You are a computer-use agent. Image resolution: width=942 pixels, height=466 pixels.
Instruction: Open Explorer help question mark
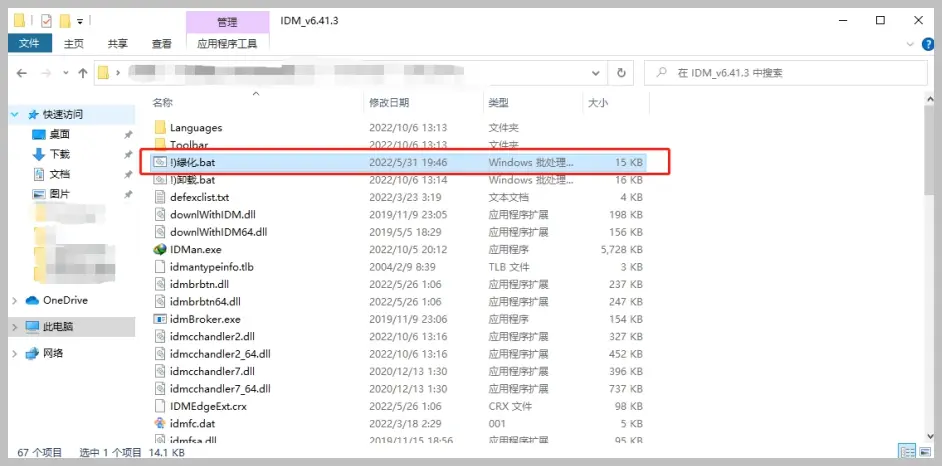(x=928, y=44)
